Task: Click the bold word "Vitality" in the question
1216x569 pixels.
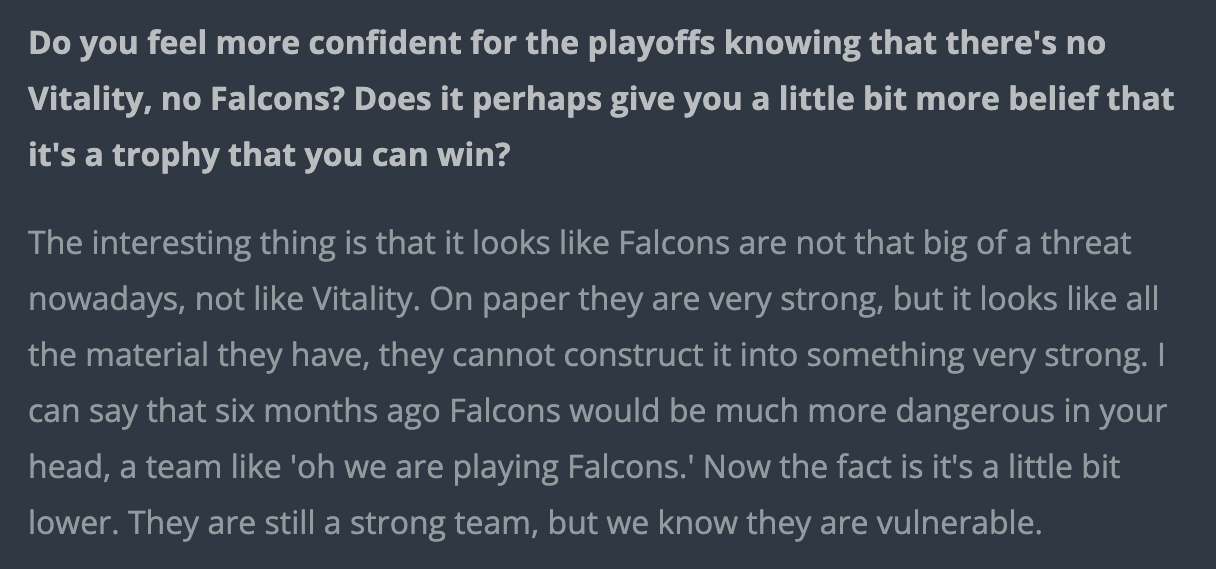Action: [x=83, y=100]
